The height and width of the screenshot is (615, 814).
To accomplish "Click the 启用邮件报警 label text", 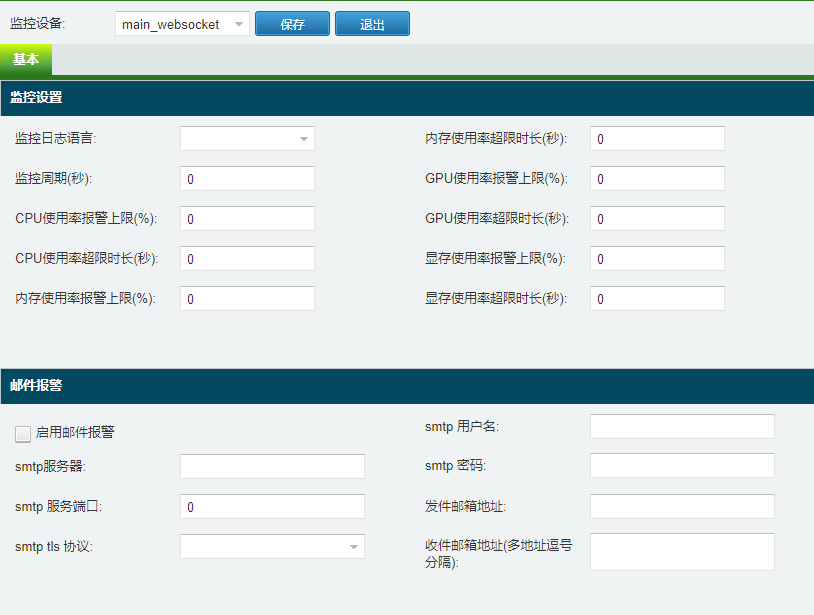I will click(x=75, y=432).
